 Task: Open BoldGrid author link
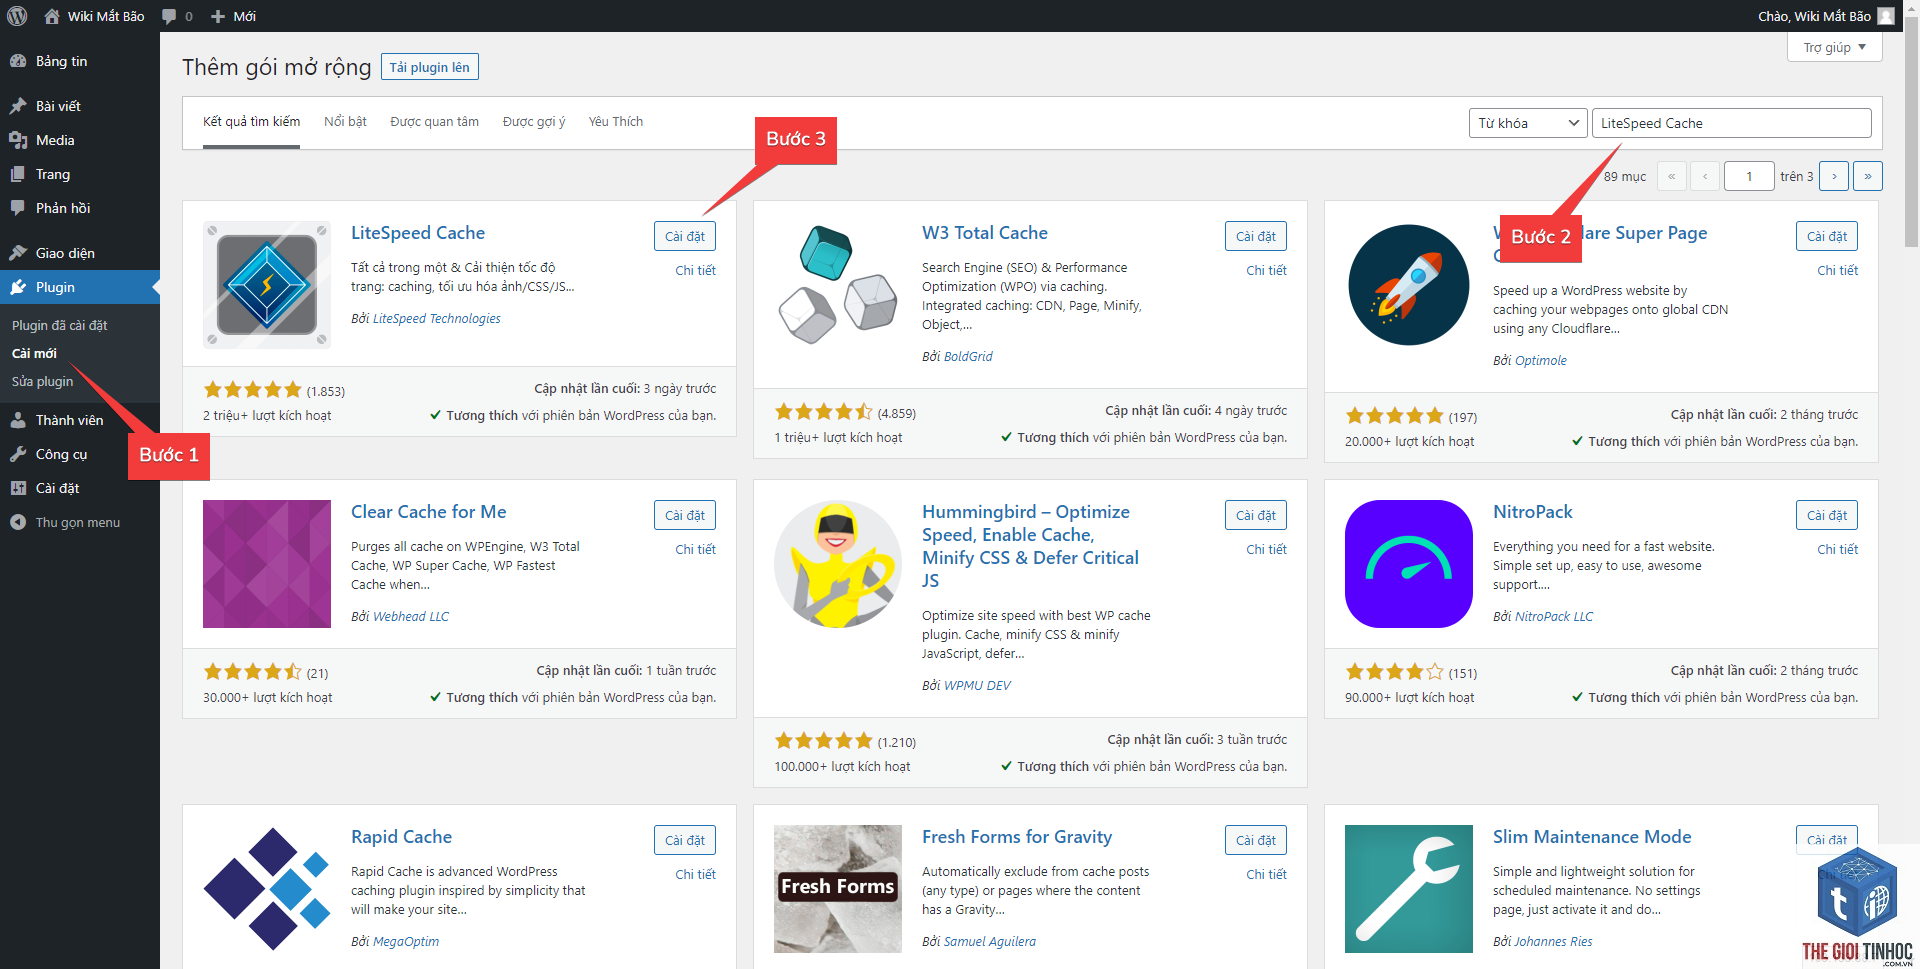968,356
